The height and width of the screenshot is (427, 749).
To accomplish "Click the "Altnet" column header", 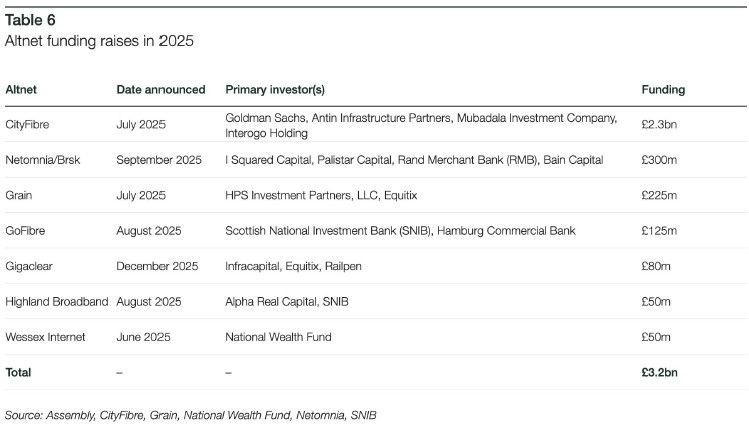I will click(x=22, y=90).
